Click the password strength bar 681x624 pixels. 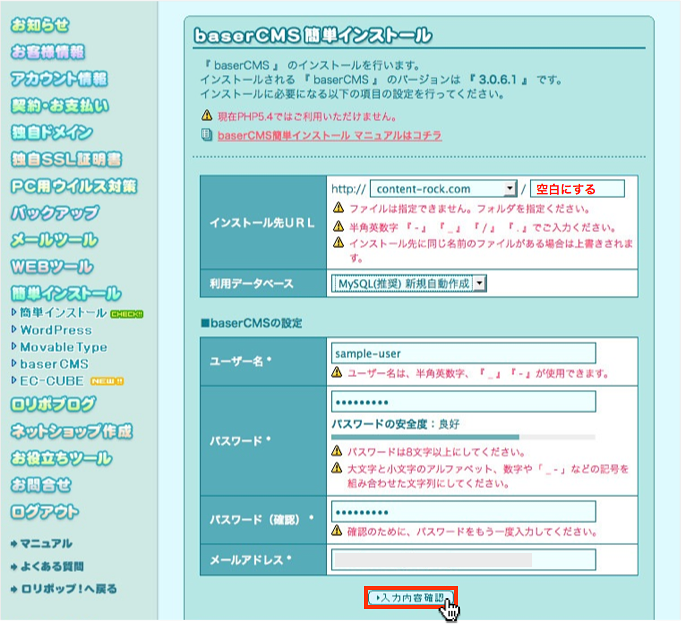click(x=463, y=437)
